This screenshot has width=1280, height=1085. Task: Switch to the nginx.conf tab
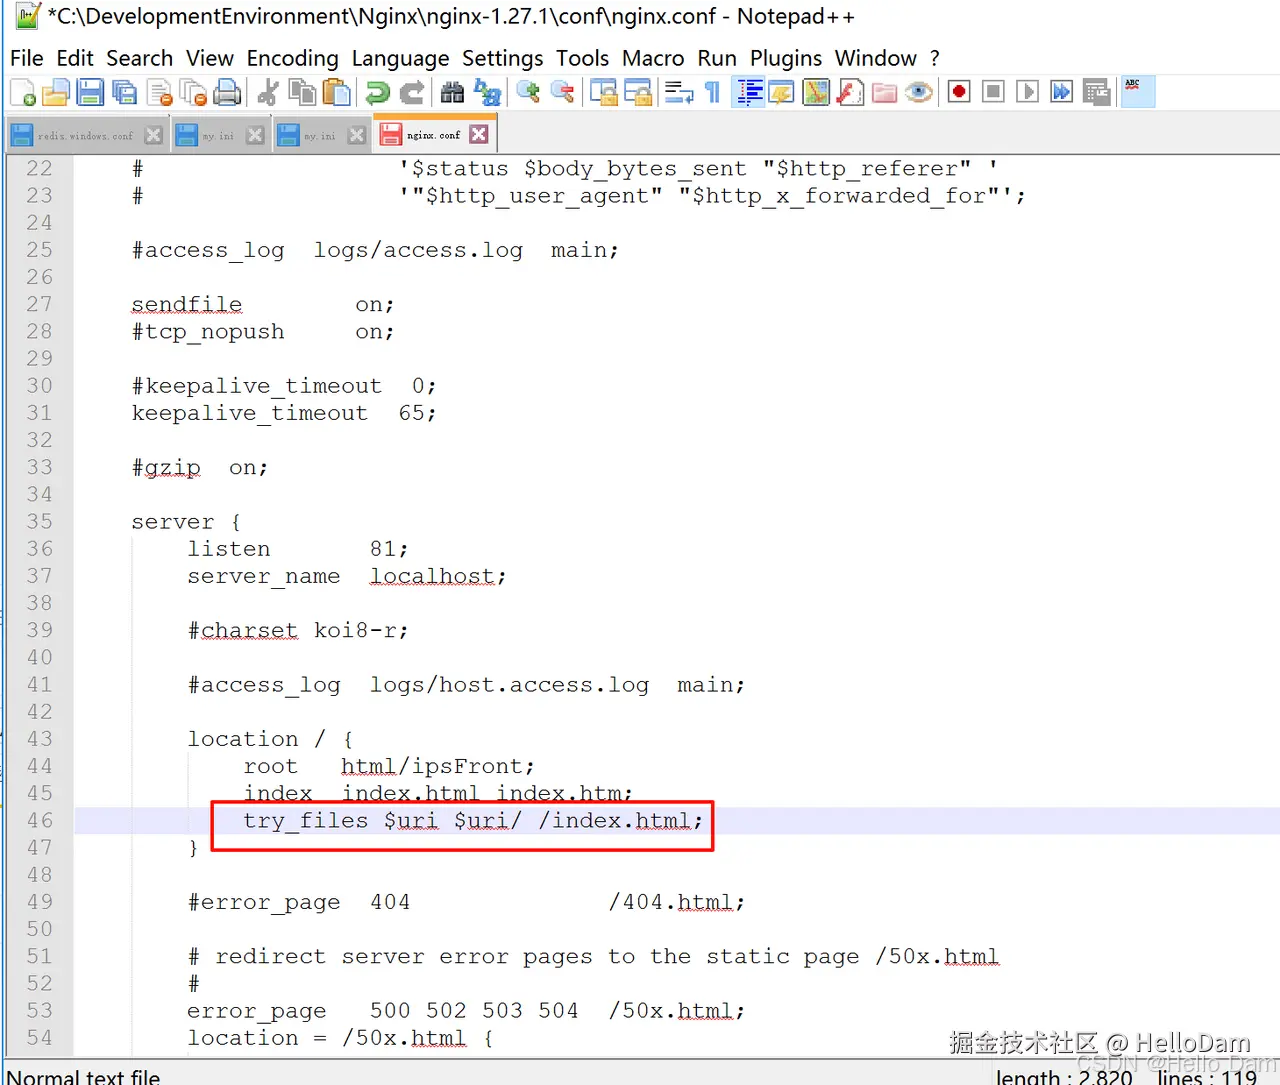pyautogui.click(x=434, y=134)
